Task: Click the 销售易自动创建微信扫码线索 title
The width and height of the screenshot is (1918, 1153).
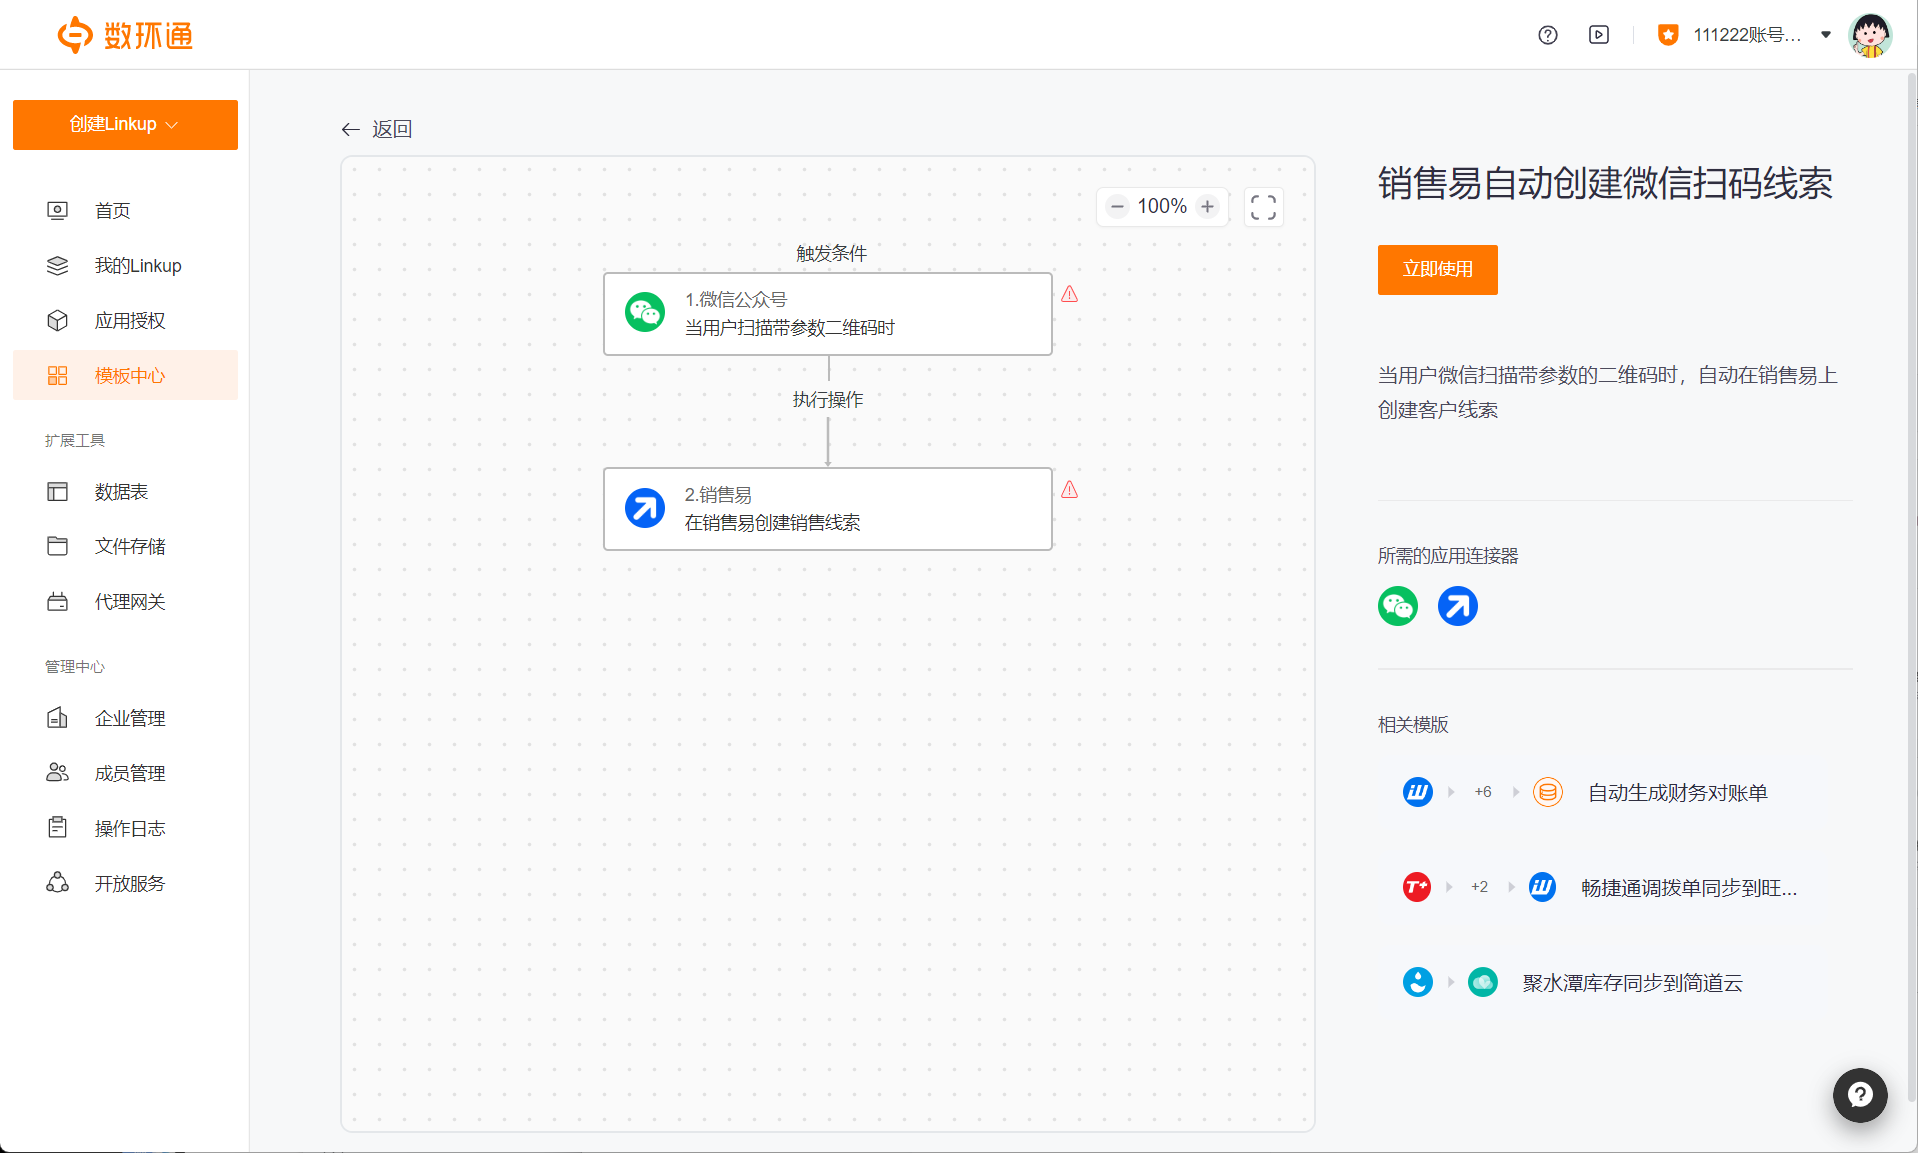Action: tap(1605, 184)
